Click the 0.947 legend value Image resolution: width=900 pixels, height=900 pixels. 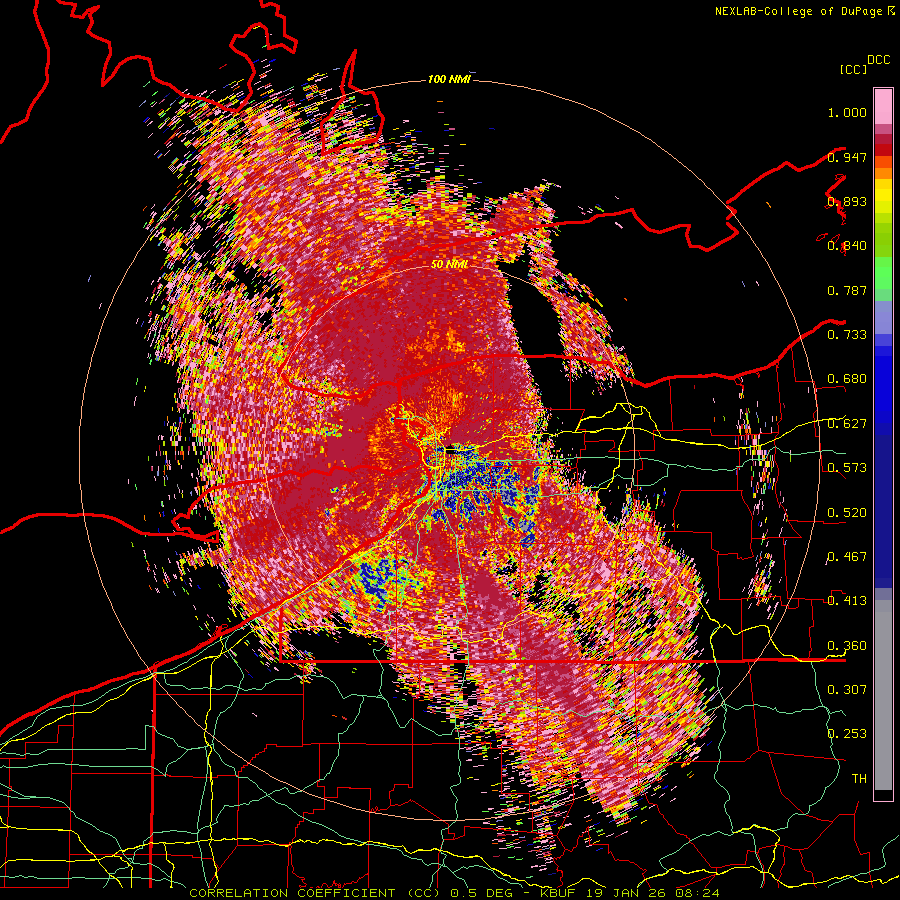tap(847, 157)
